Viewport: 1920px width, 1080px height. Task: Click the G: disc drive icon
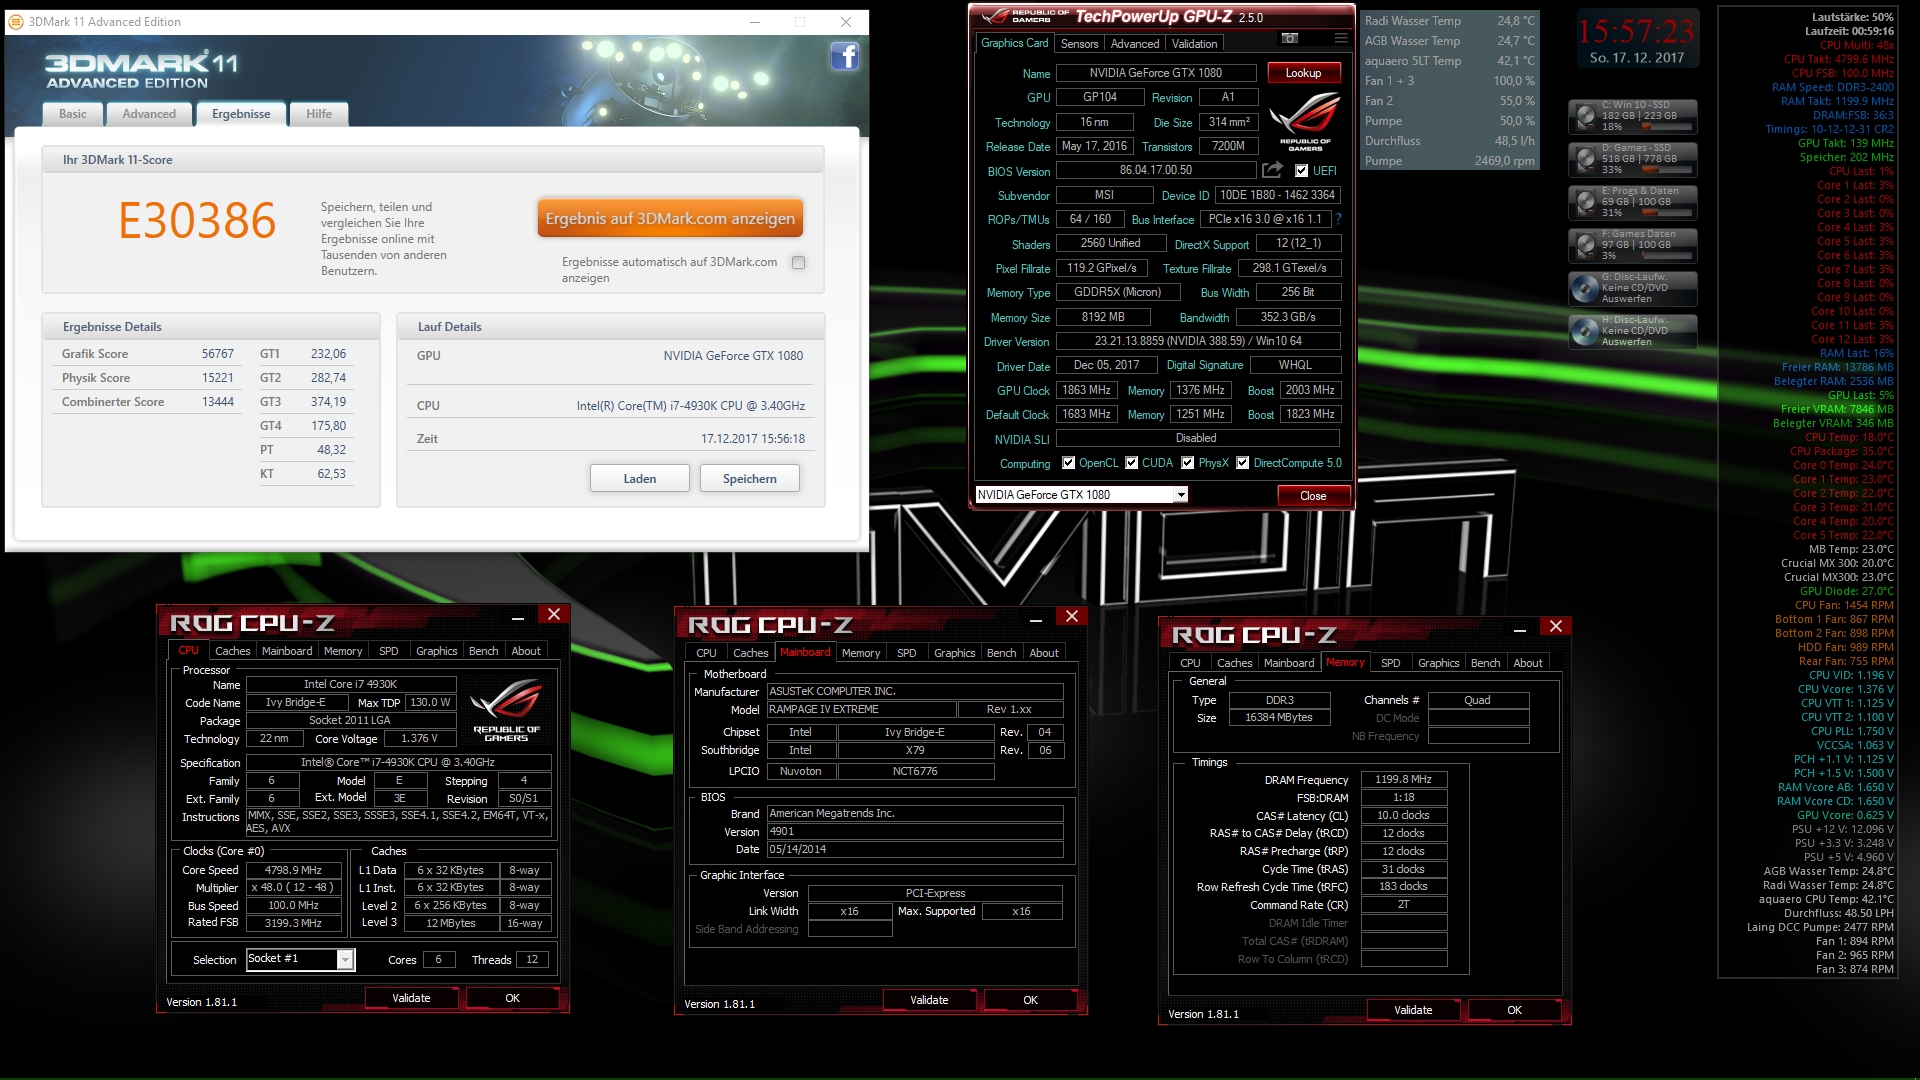click(x=1585, y=289)
